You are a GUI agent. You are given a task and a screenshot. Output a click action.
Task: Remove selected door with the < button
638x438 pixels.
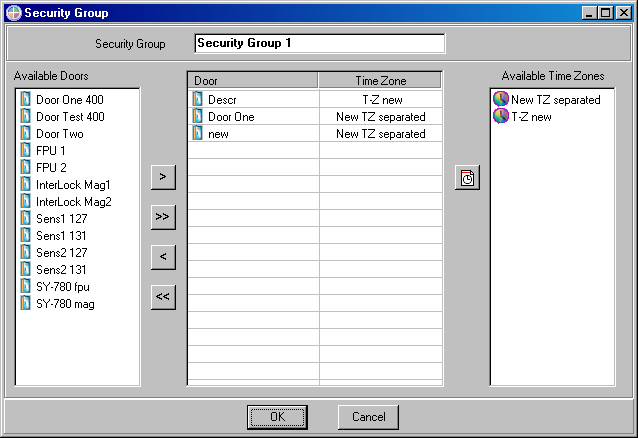click(x=163, y=257)
